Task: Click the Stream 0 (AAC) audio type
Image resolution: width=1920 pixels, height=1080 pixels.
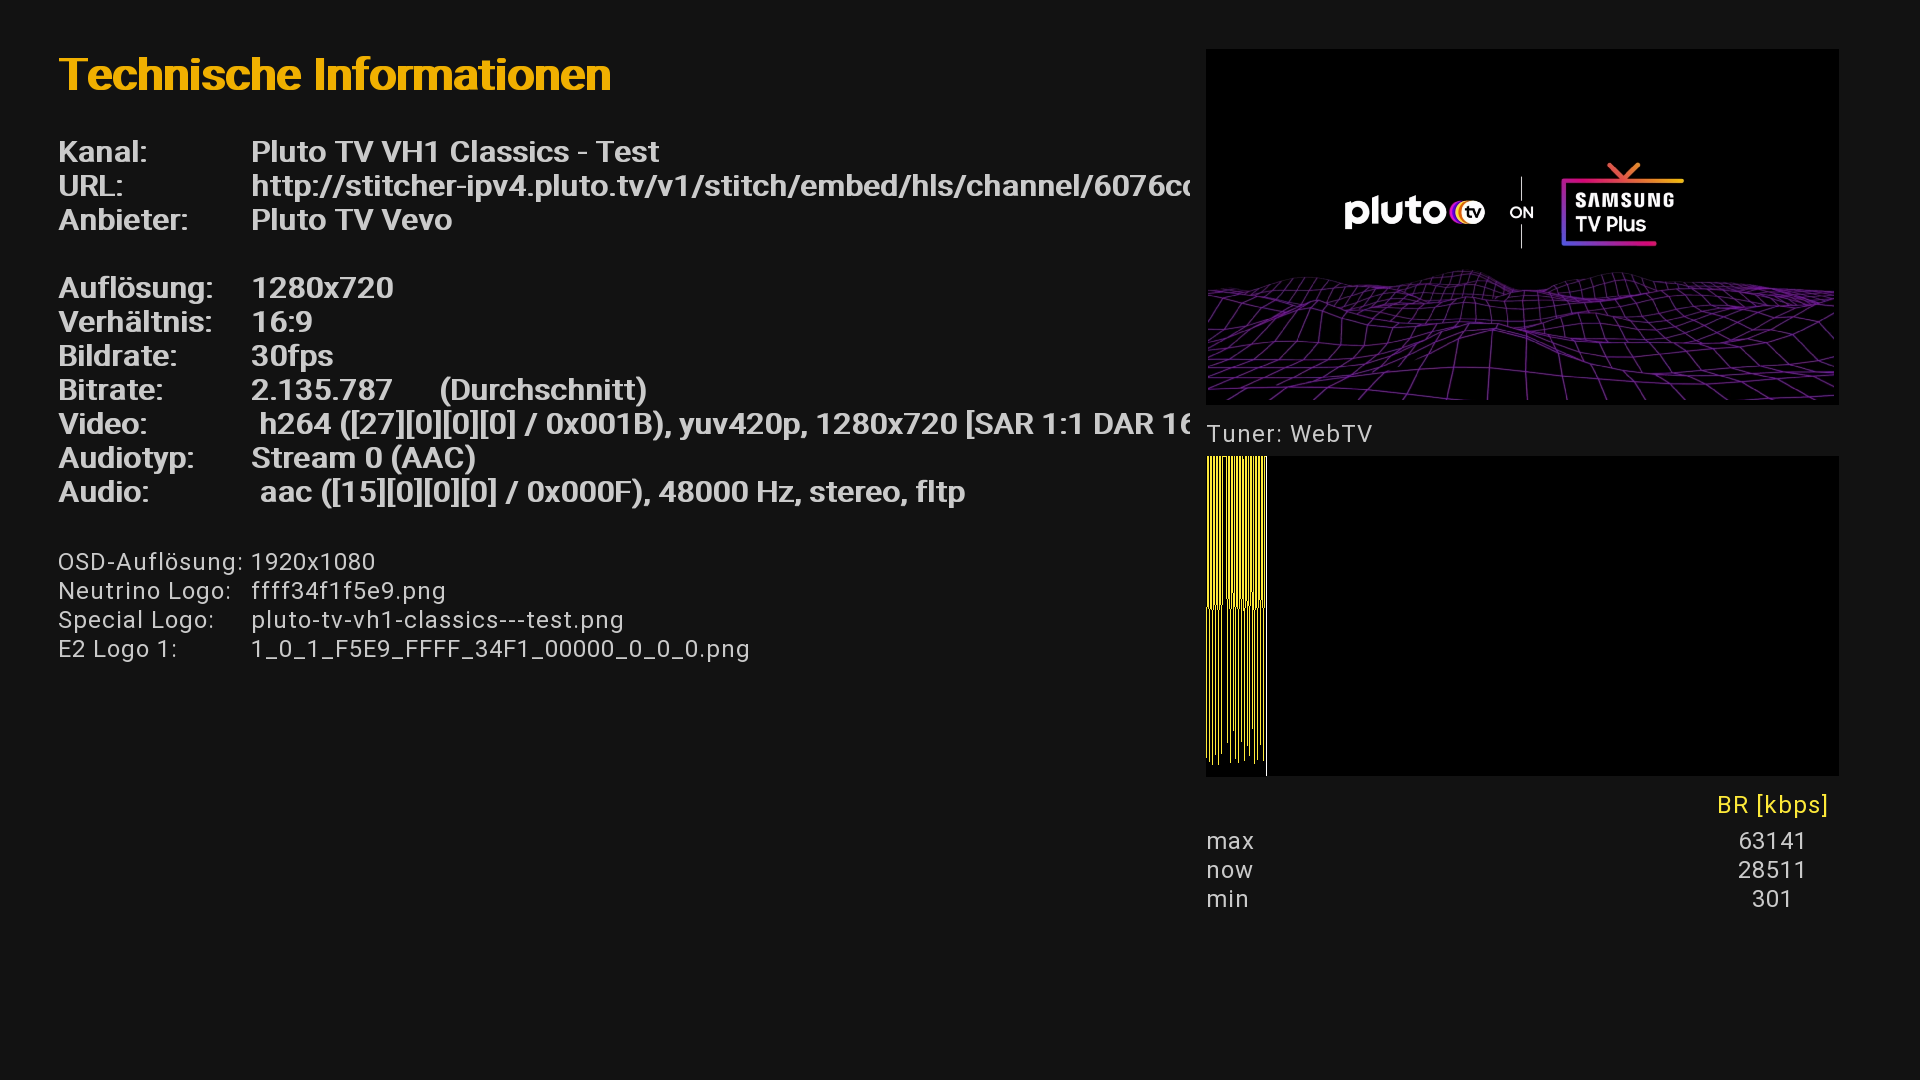Action: tap(363, 458)
